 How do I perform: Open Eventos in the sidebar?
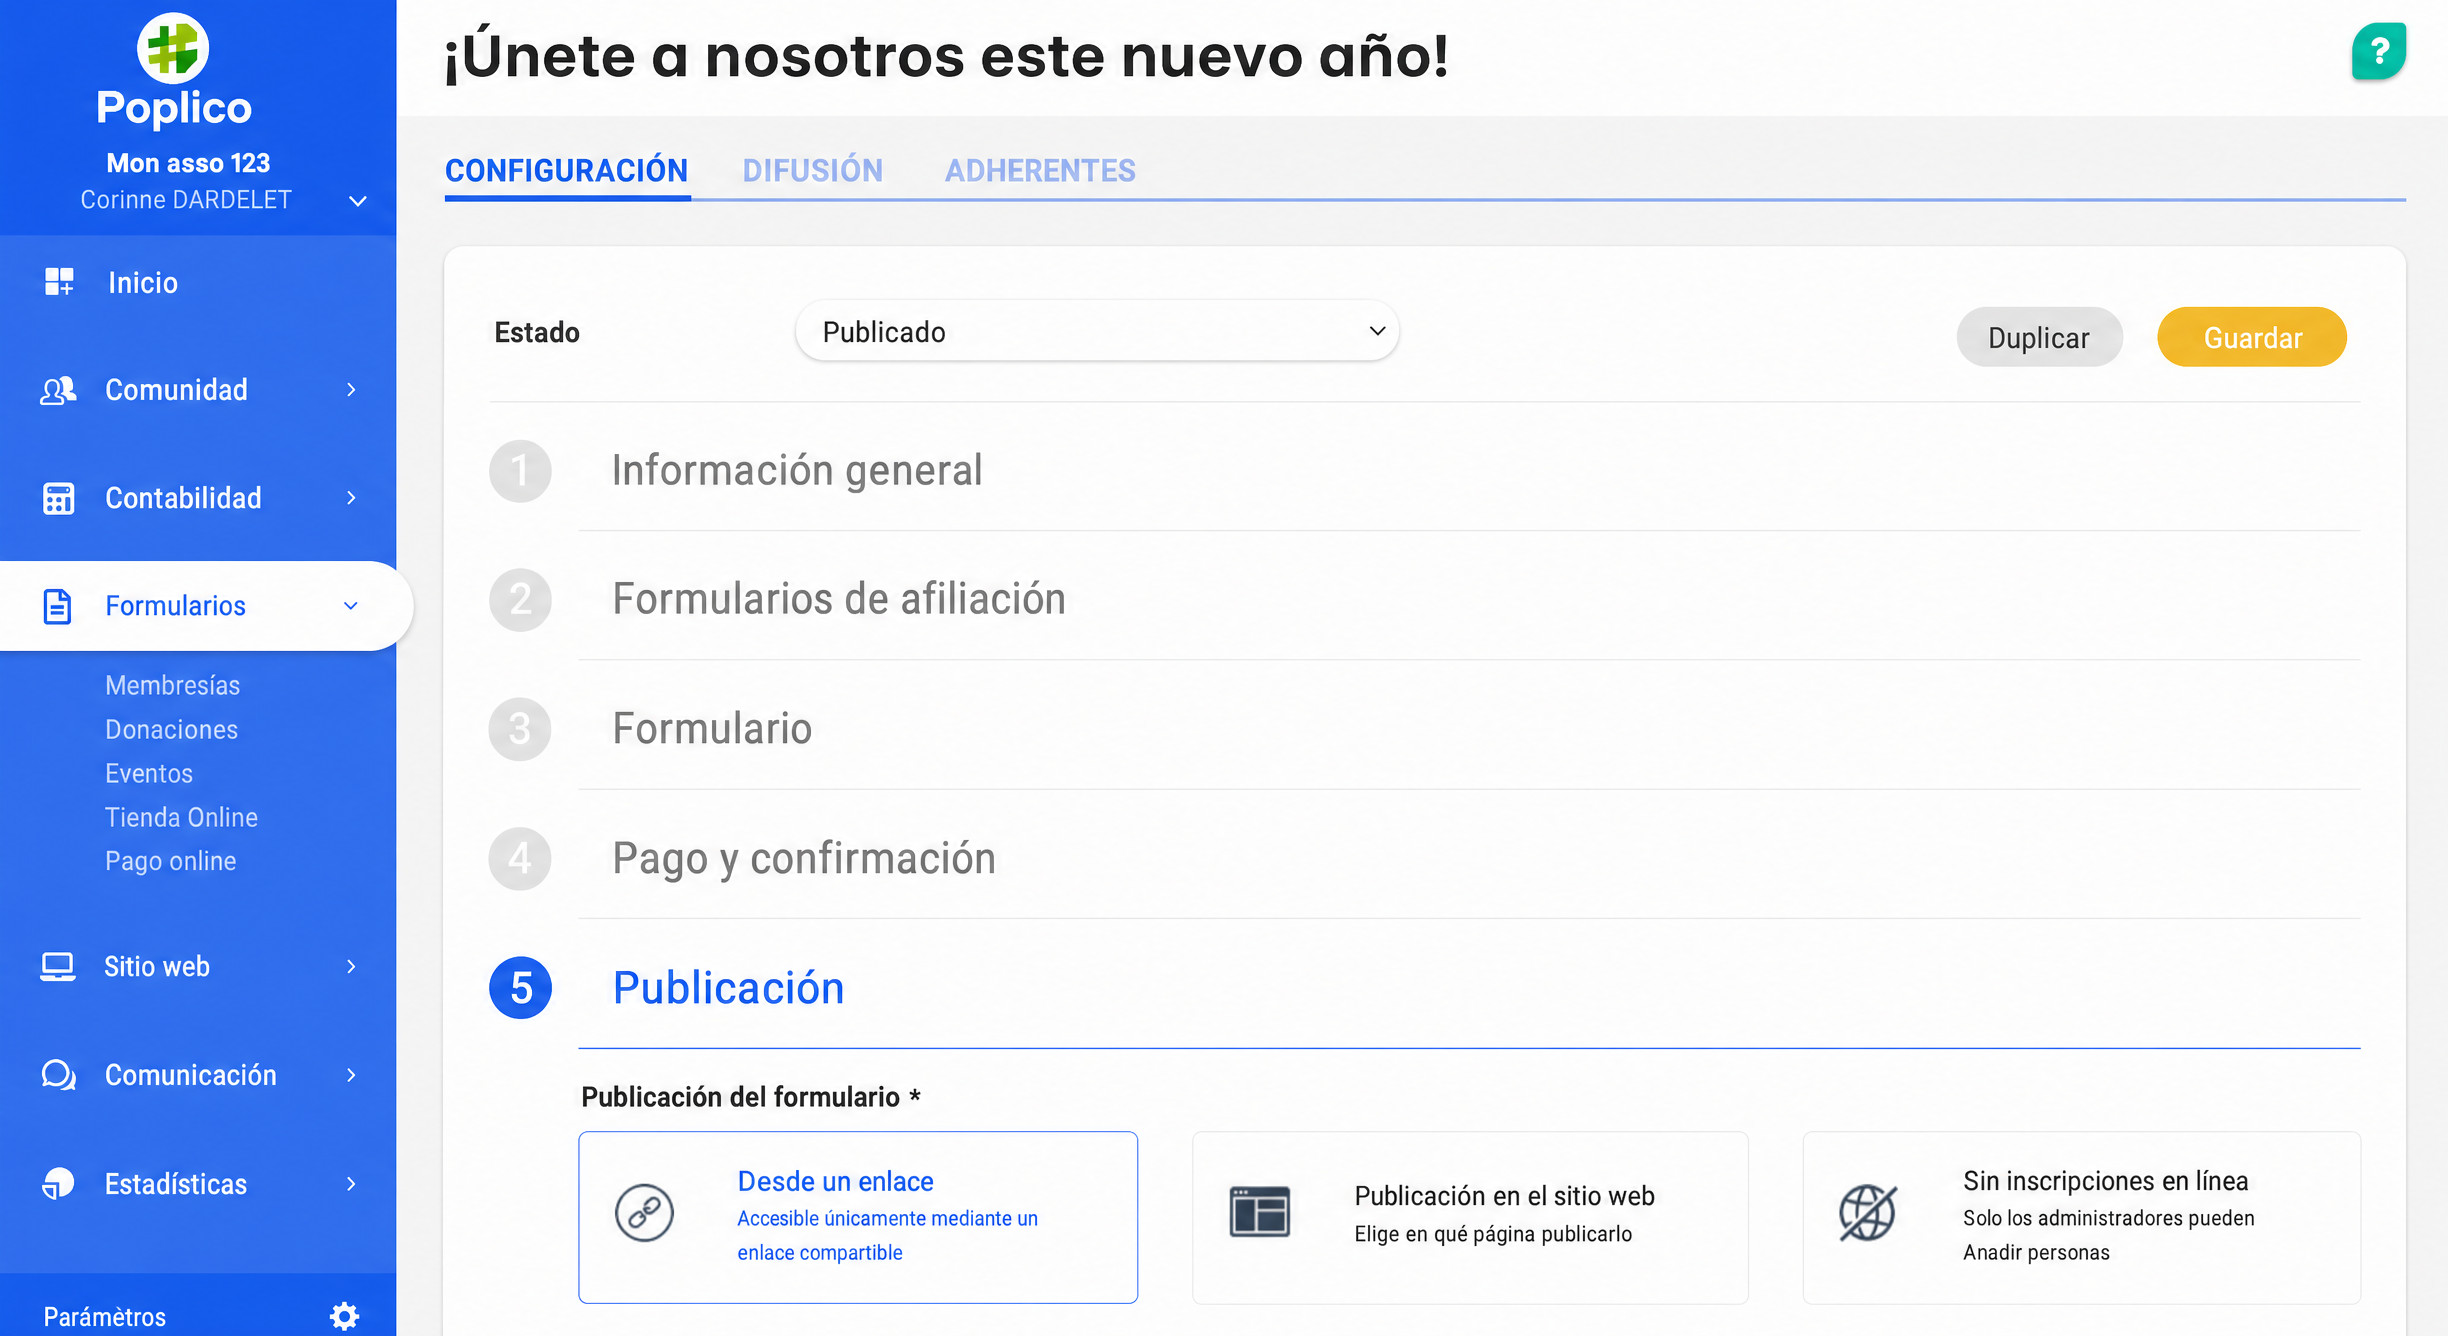[x=149, y=773]
